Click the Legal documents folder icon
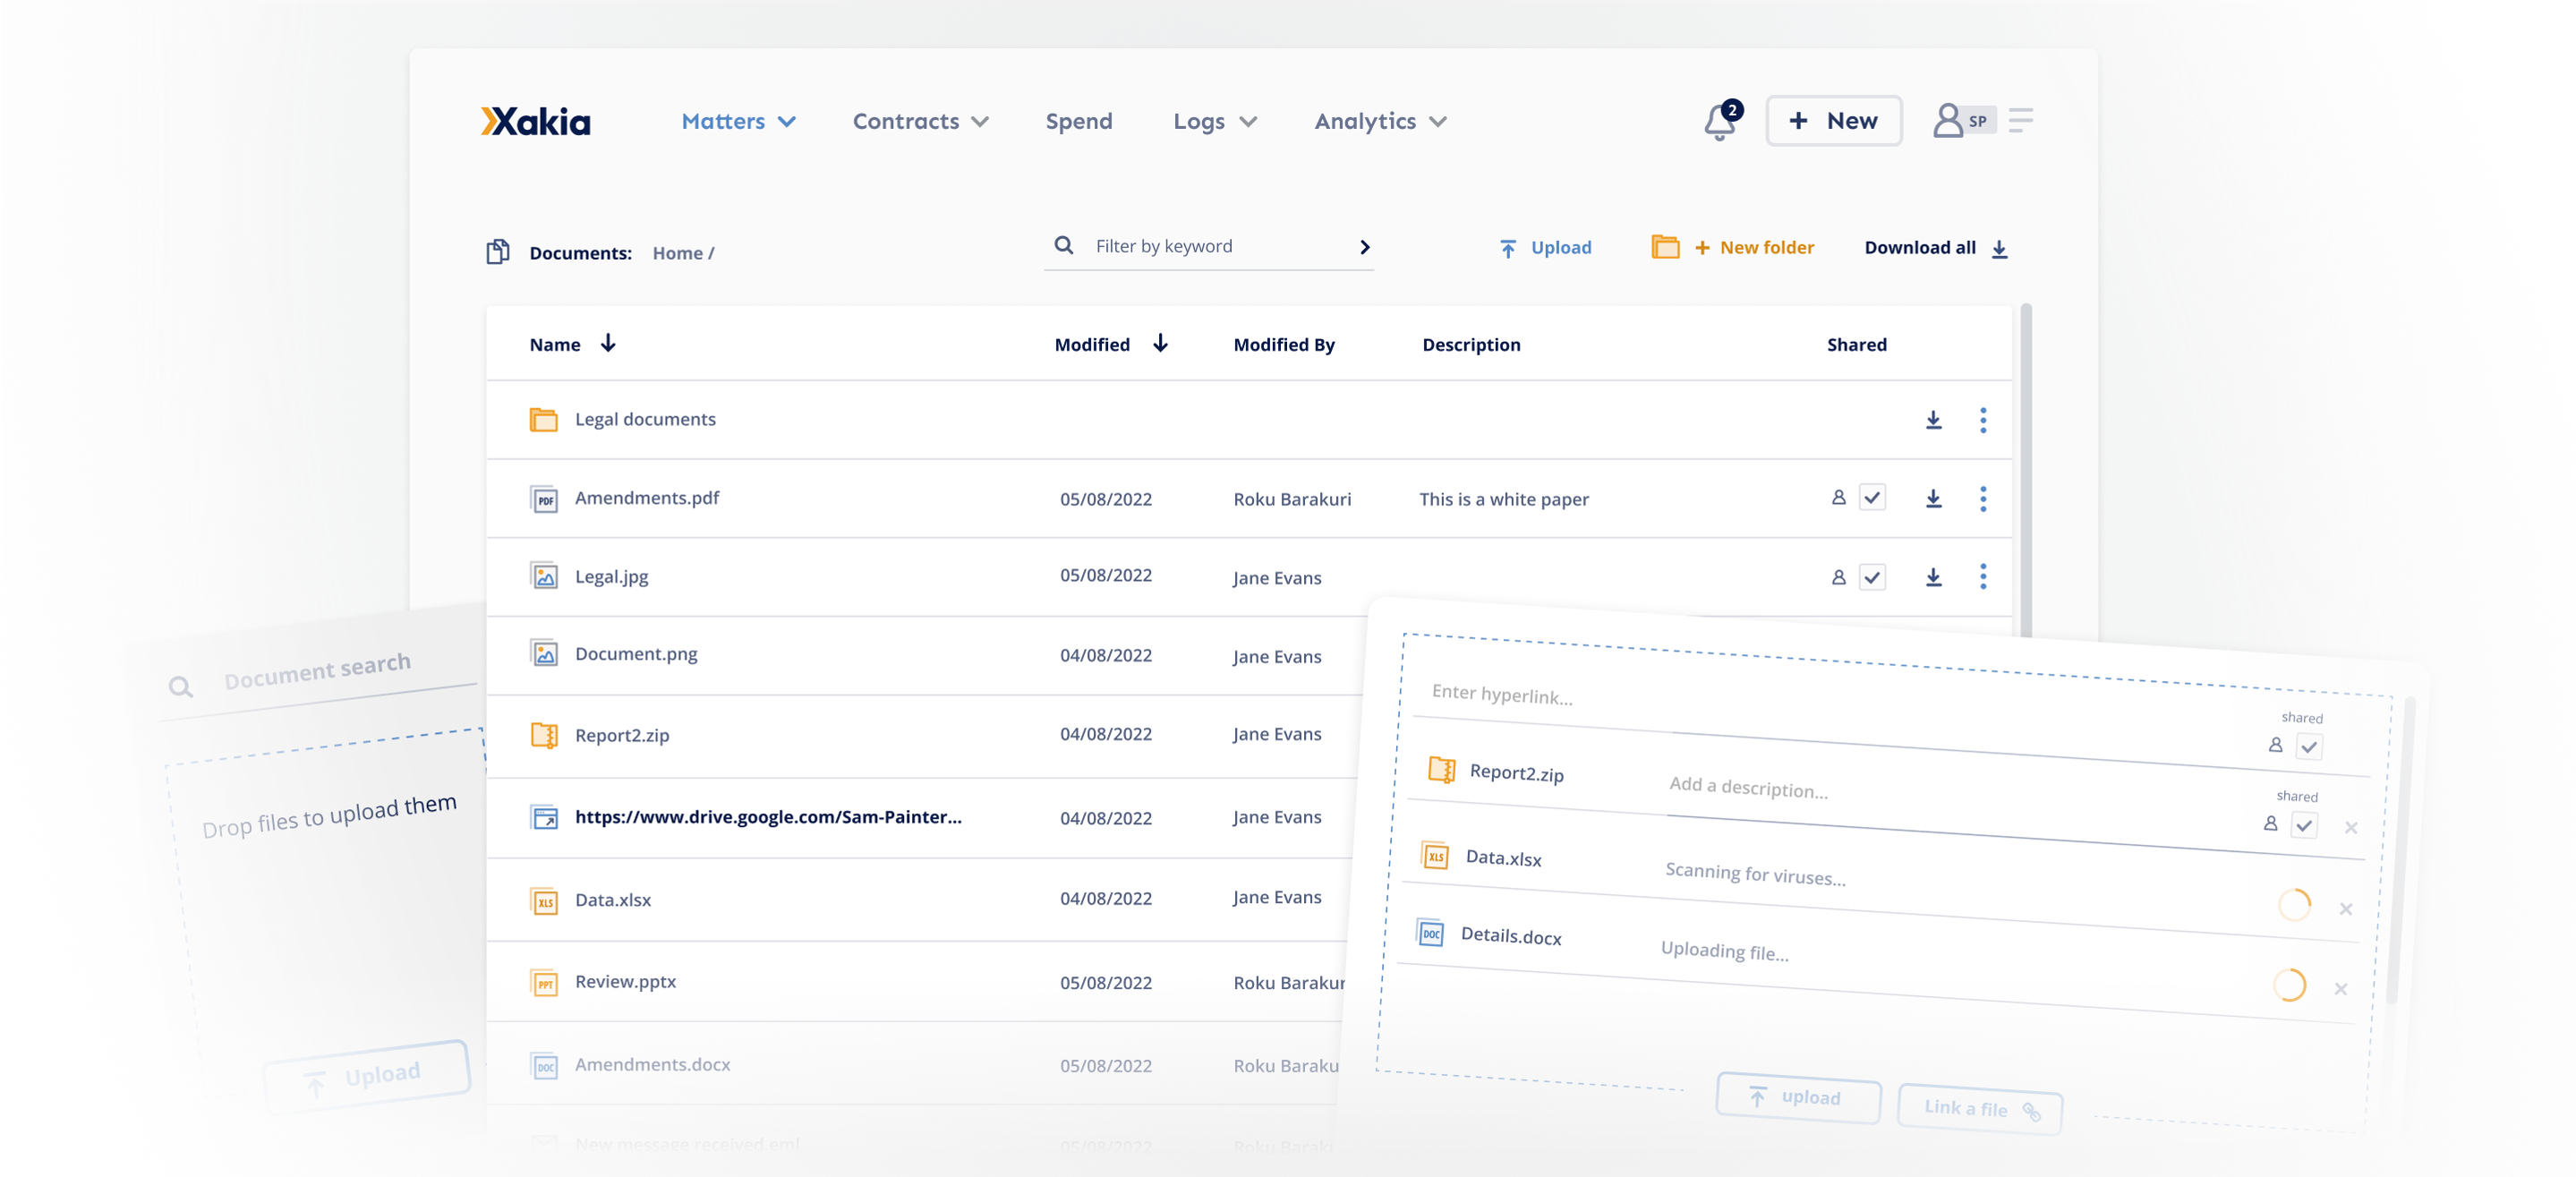The image size is (2576, 1177). point(543,420)
